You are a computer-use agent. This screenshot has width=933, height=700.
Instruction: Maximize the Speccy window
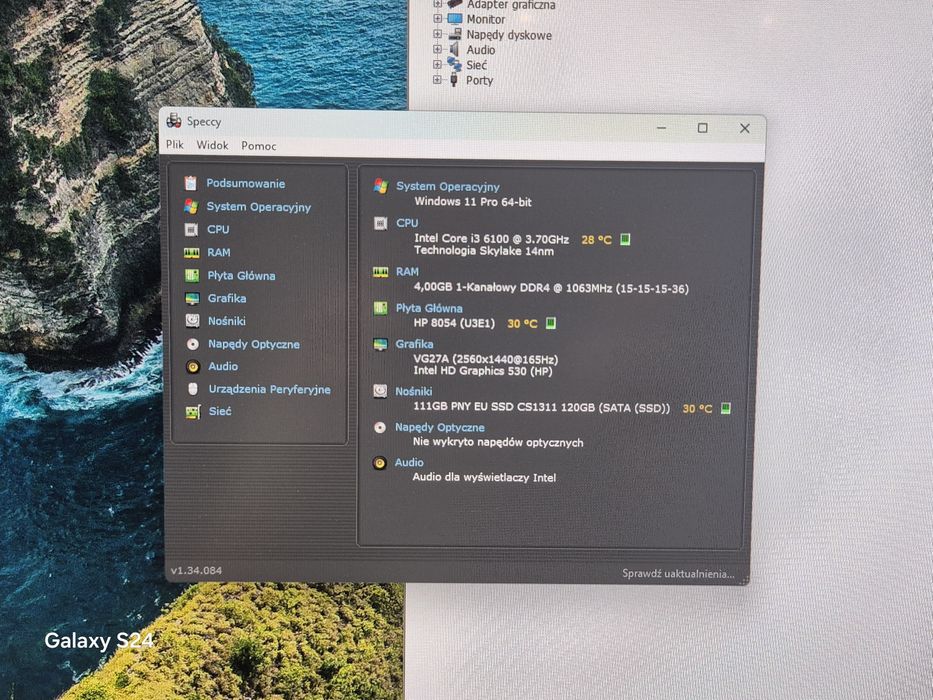pyautogui.click(x=703, y=128)
